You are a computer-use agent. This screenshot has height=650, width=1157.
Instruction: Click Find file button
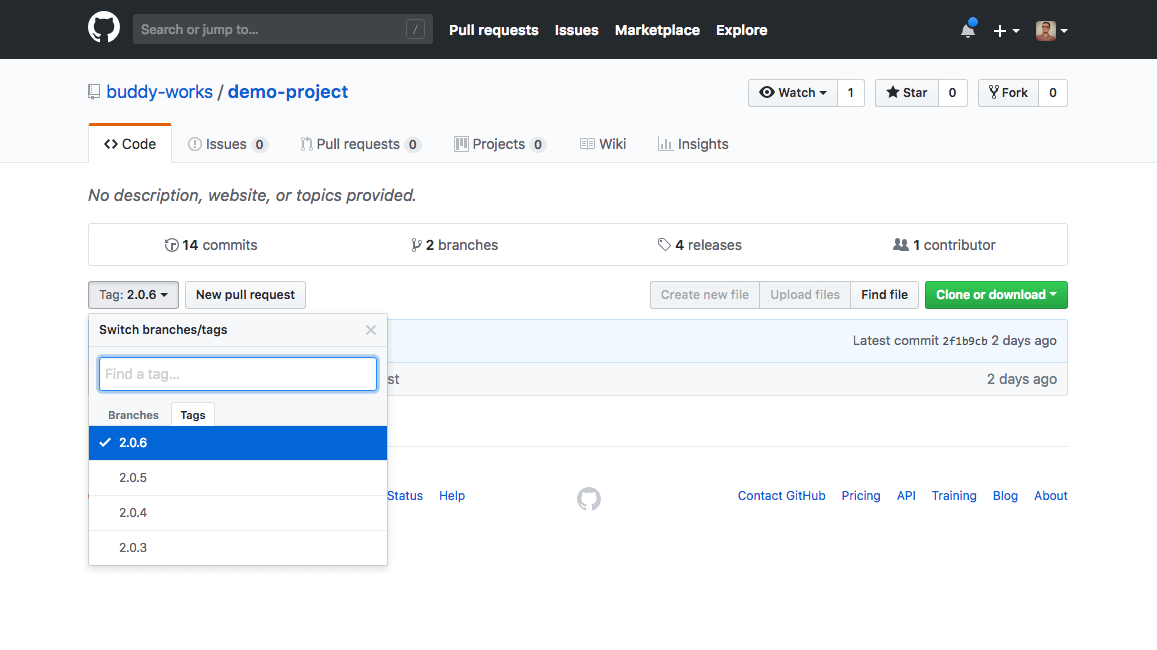click(x=885, y=295)
